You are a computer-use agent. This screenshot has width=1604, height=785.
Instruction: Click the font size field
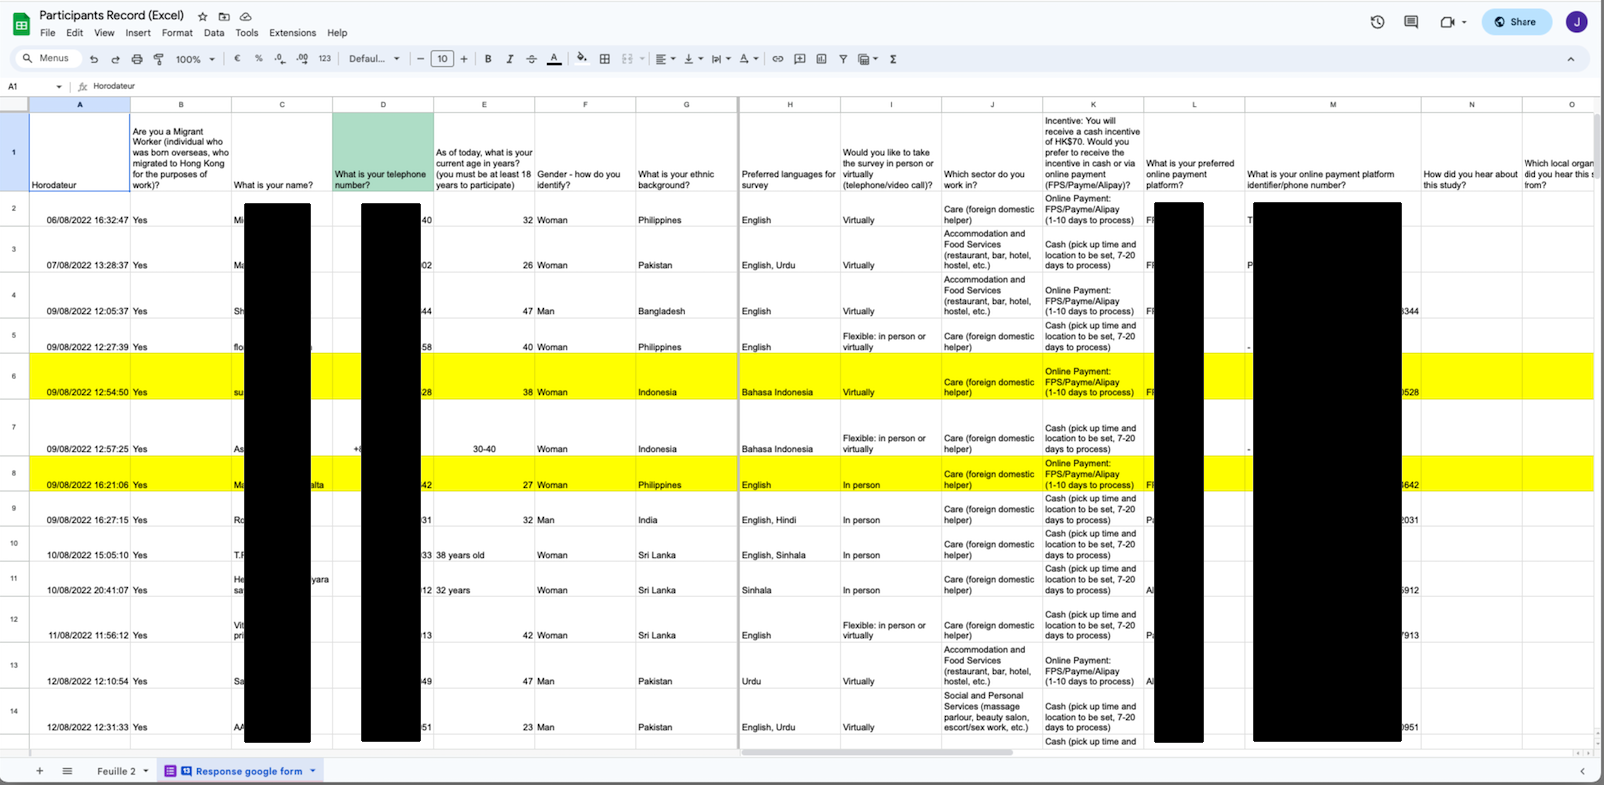tap(442, 59)
